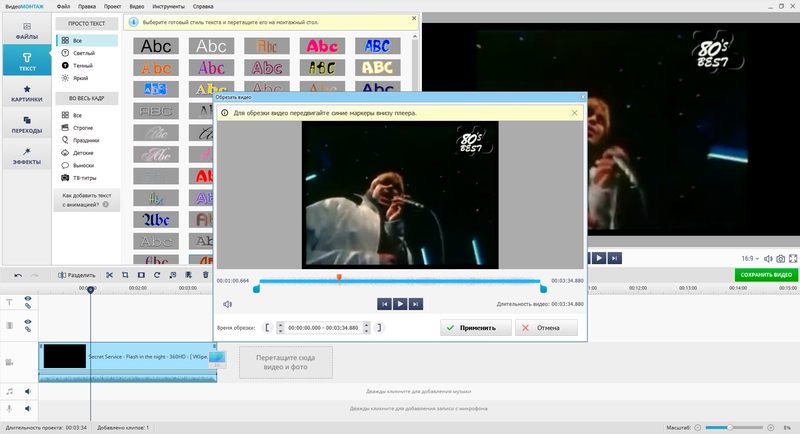The height and width of the screenshot is (434, 800).
Task: Choose the blackletter blue Abc text style
Action: click(156, 220)
